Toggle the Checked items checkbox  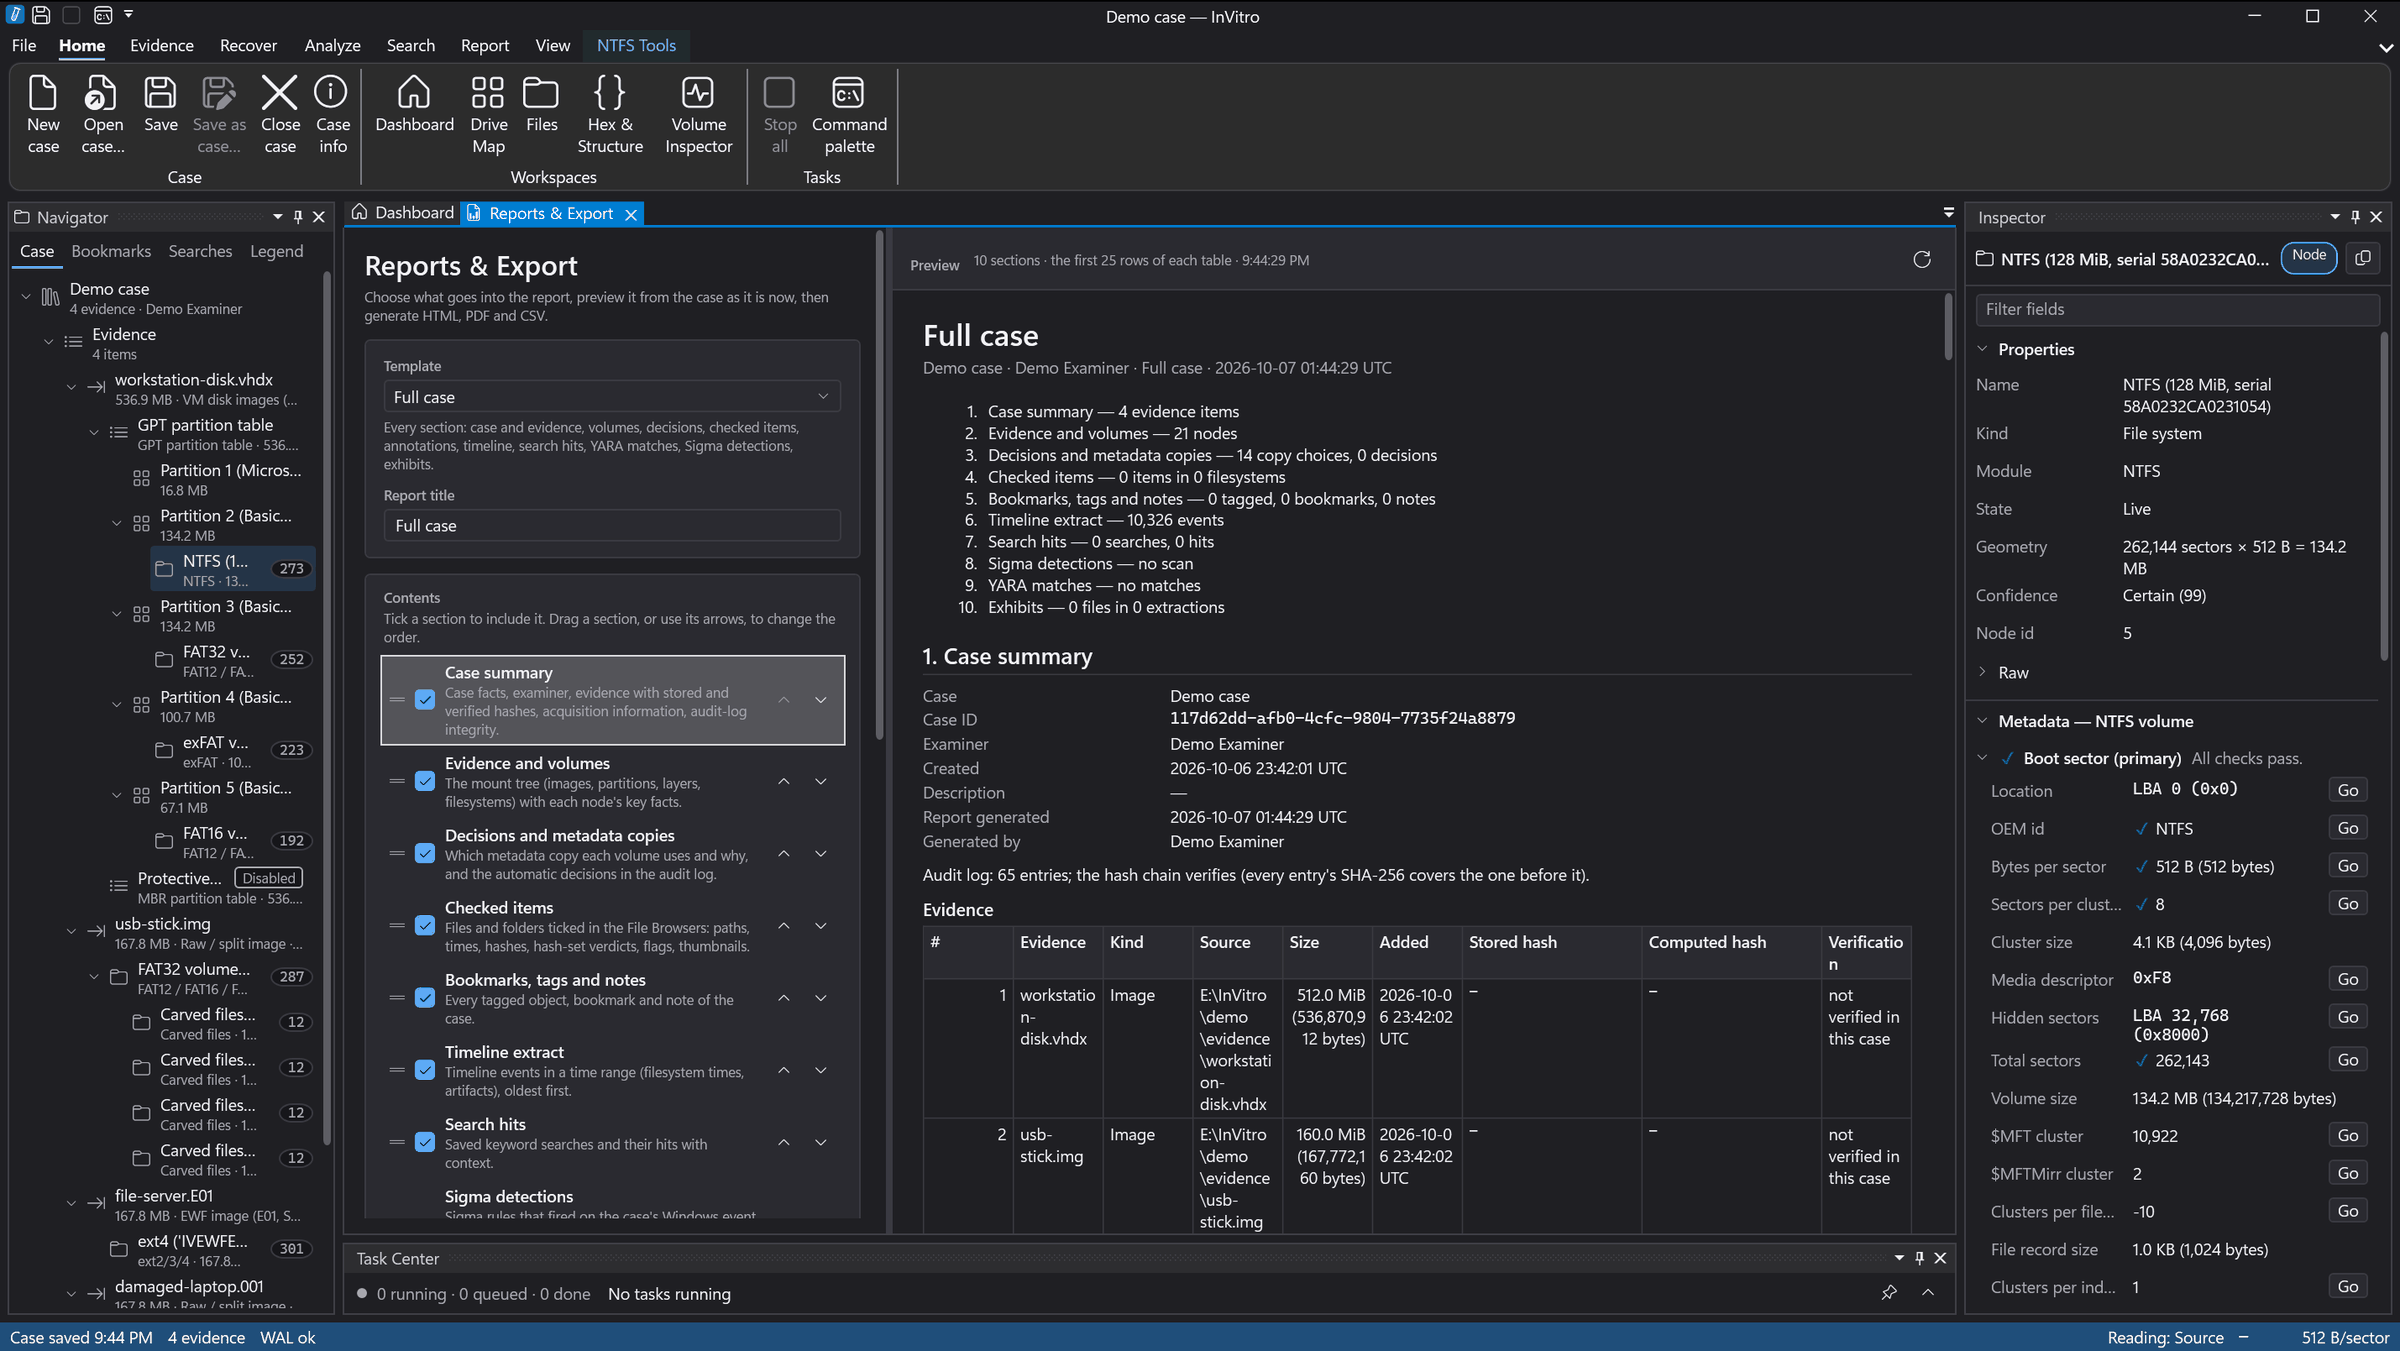[425, 926]
